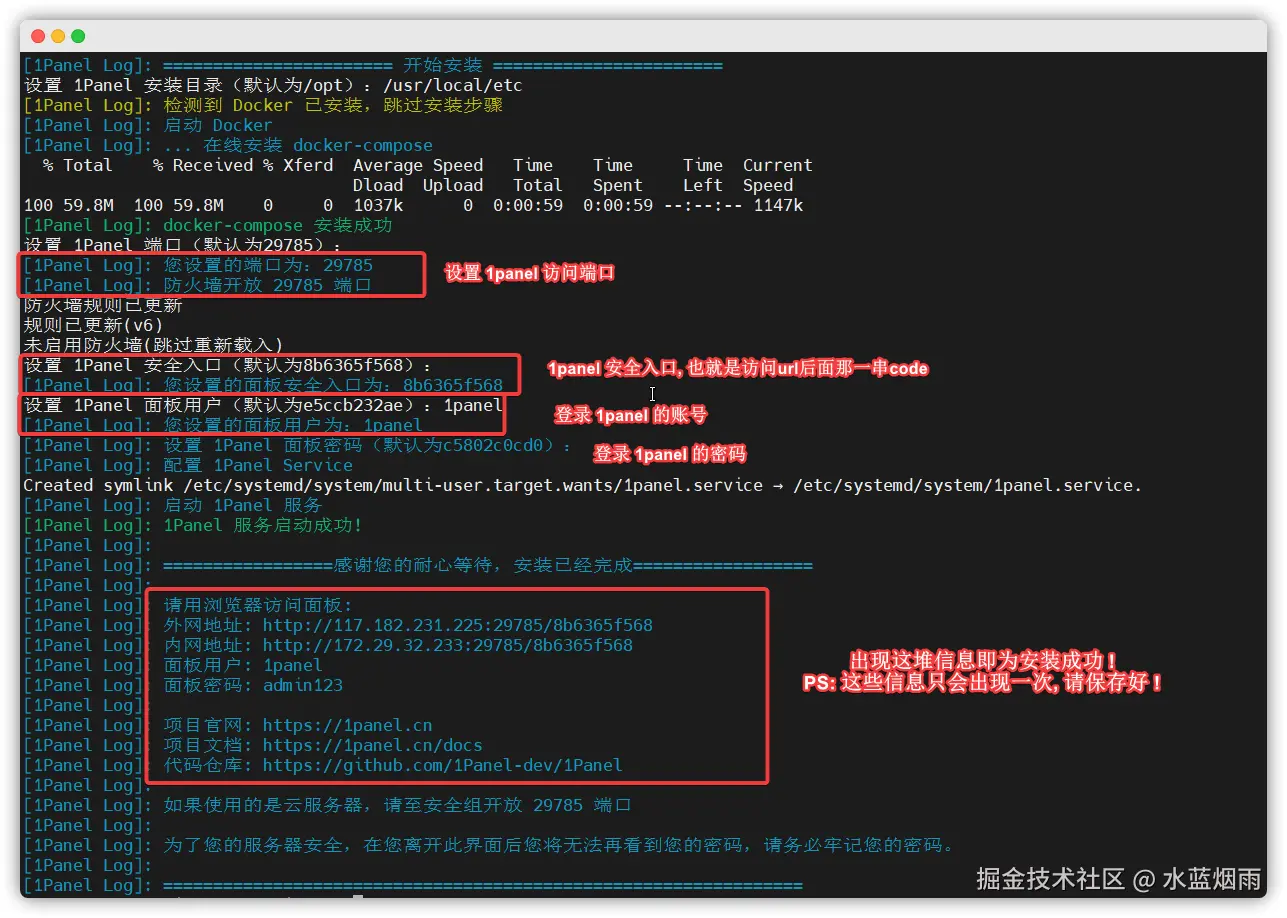Click the line '未启用防火墙(跳过重新载入)'
The height and width of the screenshot is (918, 1287).
click(153, 345)
